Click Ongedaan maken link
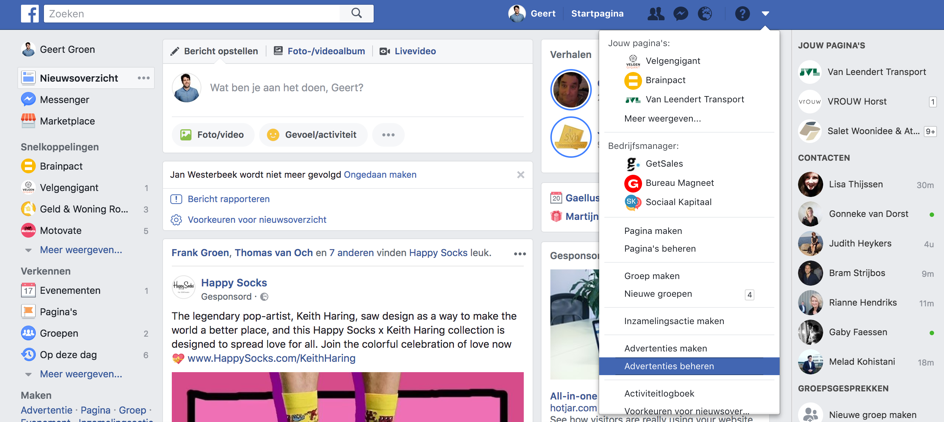 380,175
